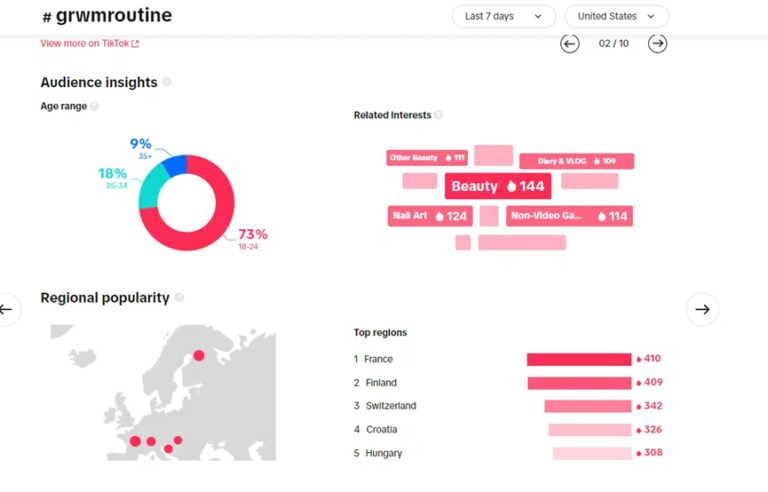Click the left carousel arrow button
The height and width of the screenshot is (492, 768).
(x=6, y=309)
